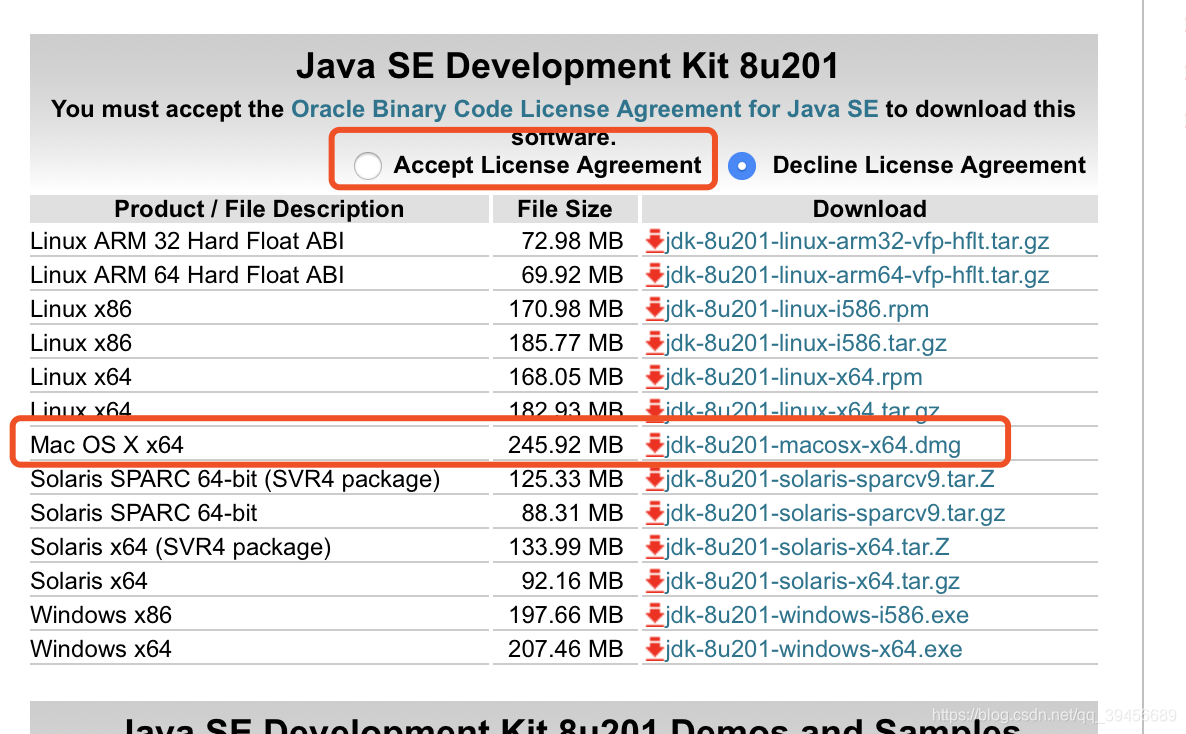Viewport: 1186px width, 734px height.
Task: Download jdk-8u201-windows-i586.exe file
Action: pos(817,615)
